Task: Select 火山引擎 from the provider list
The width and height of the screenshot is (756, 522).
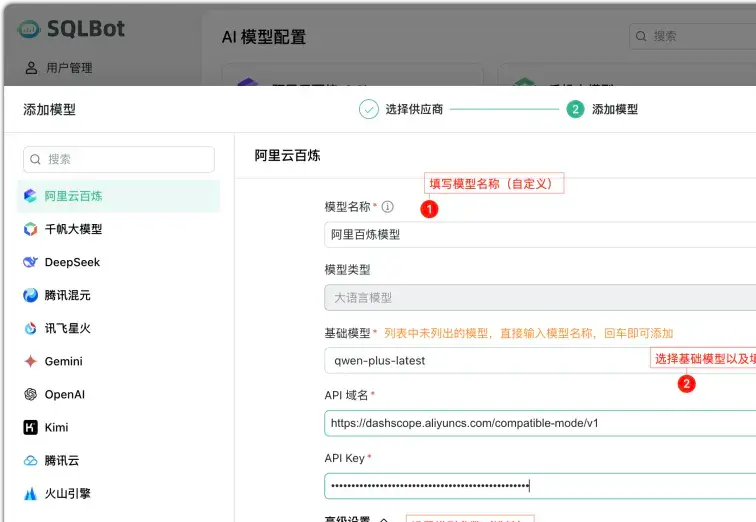Action: (66, 493)
